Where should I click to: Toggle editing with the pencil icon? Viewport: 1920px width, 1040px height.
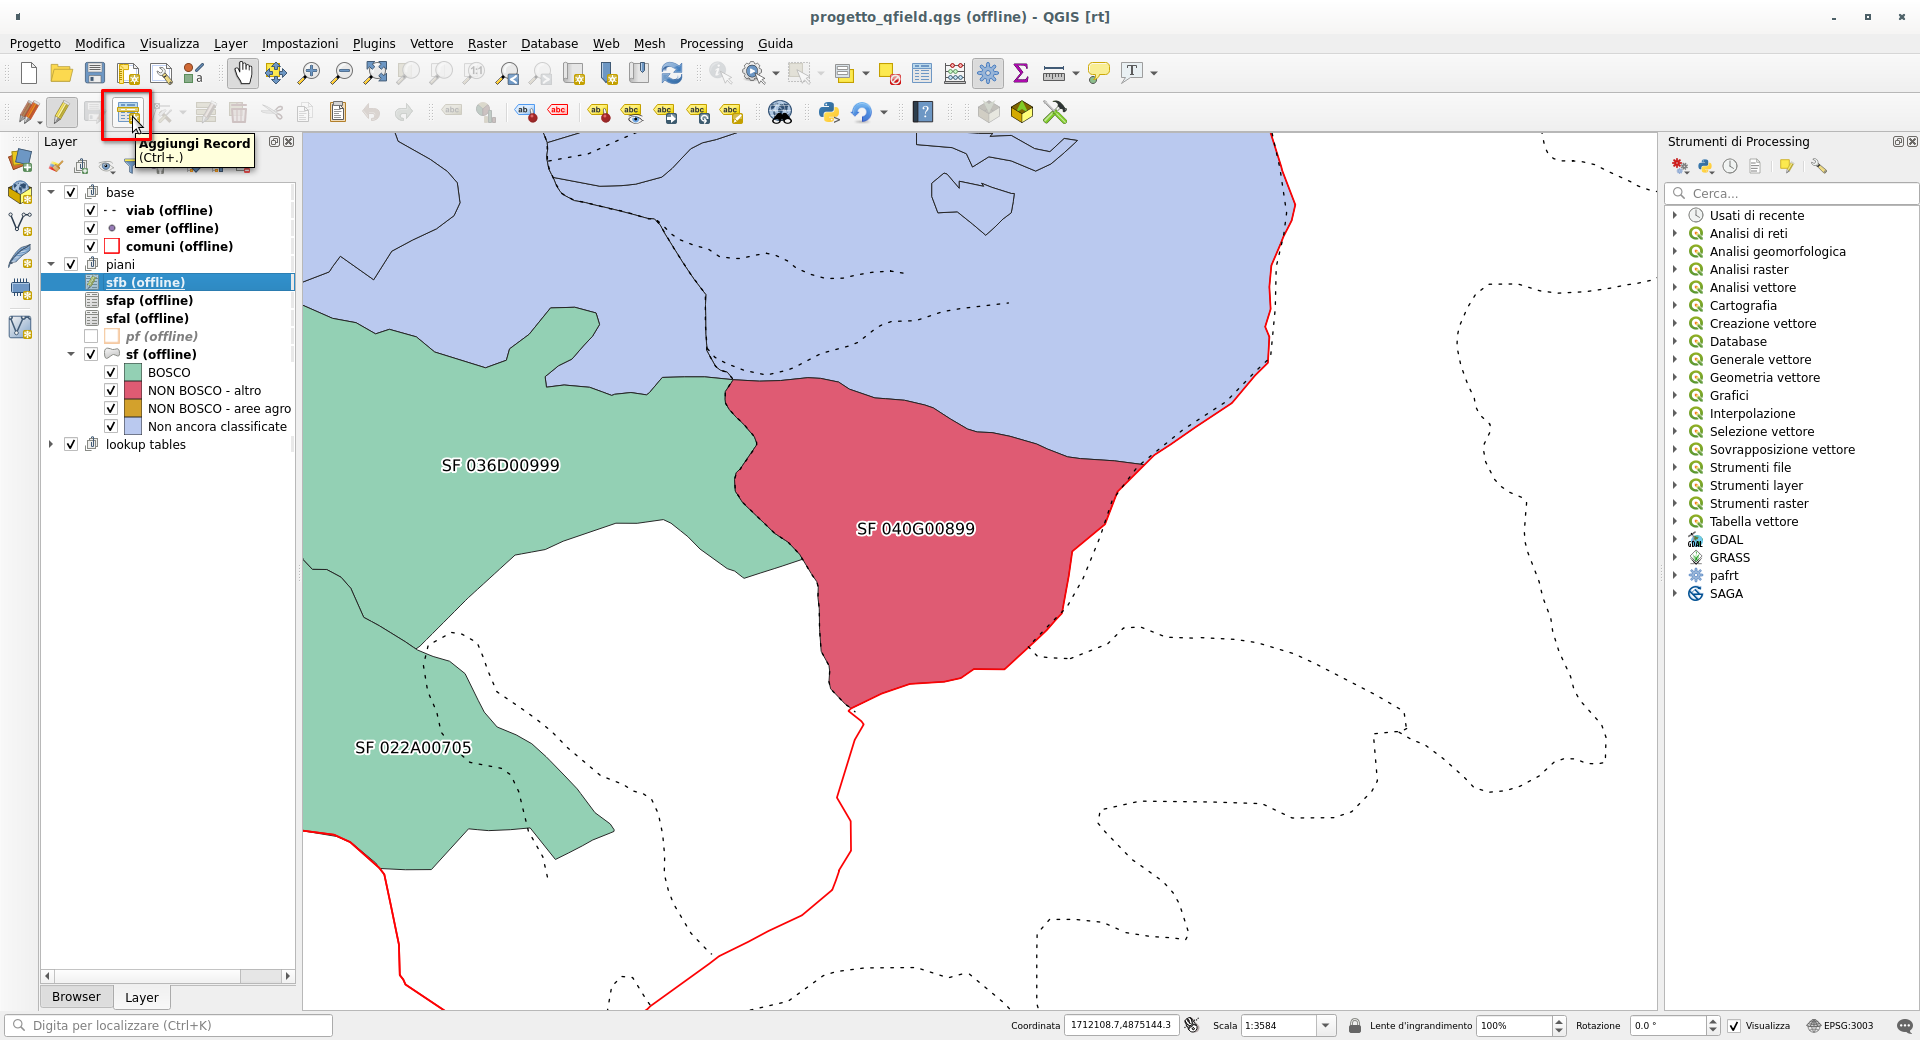pos(61,112)
